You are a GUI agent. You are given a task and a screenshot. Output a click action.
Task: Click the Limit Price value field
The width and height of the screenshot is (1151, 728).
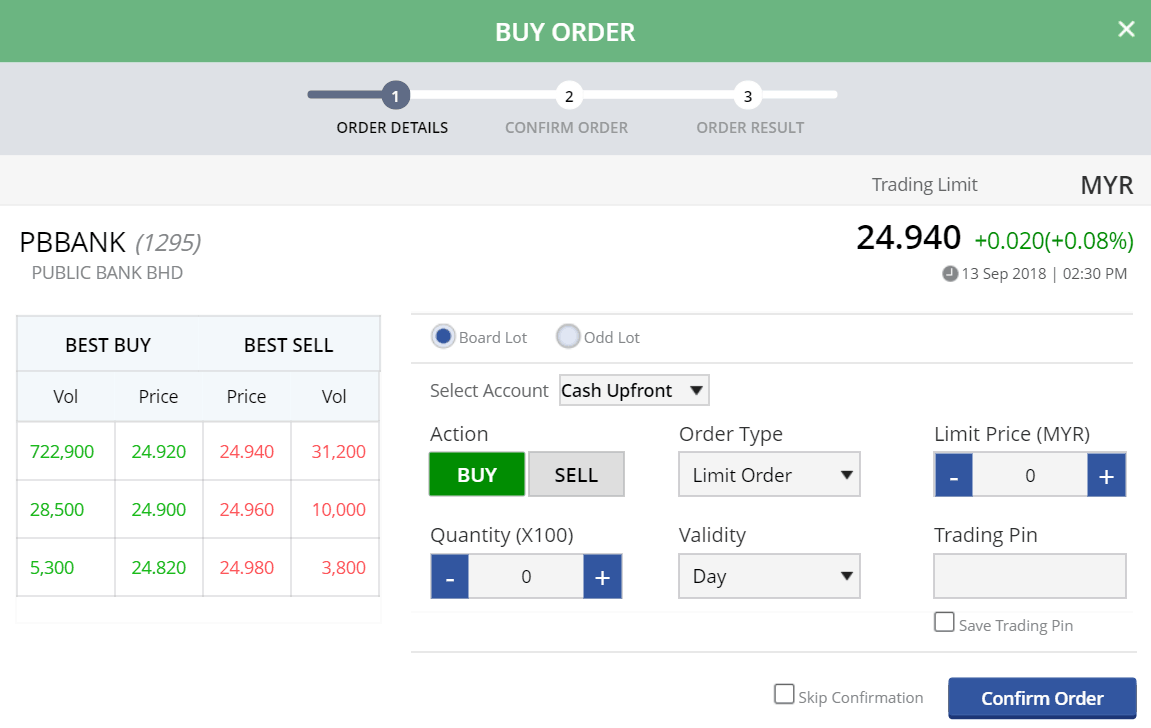pos(1030,476)
